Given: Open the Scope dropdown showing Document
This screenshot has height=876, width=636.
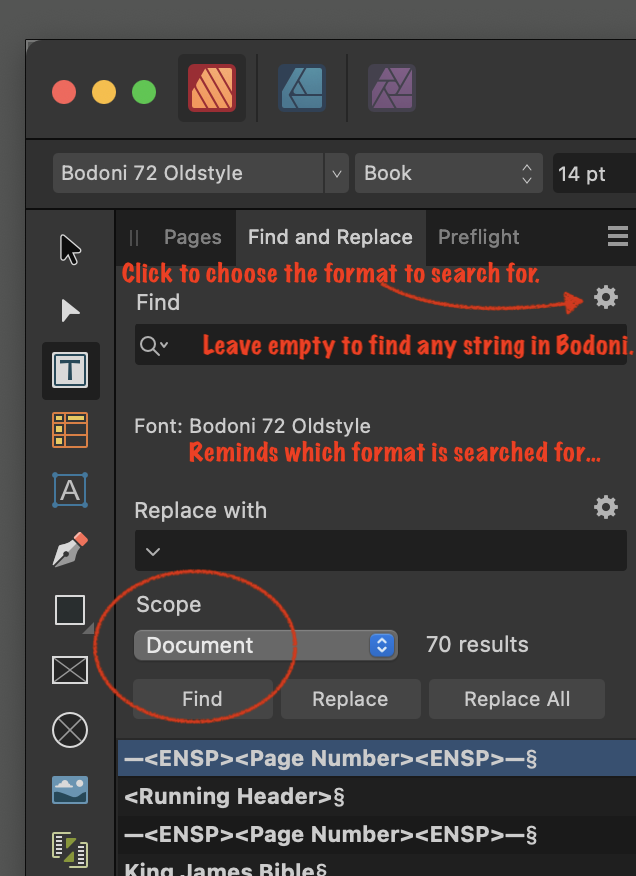Looking at the screenshot, I should pyautogui.click(x=265, y=645).
